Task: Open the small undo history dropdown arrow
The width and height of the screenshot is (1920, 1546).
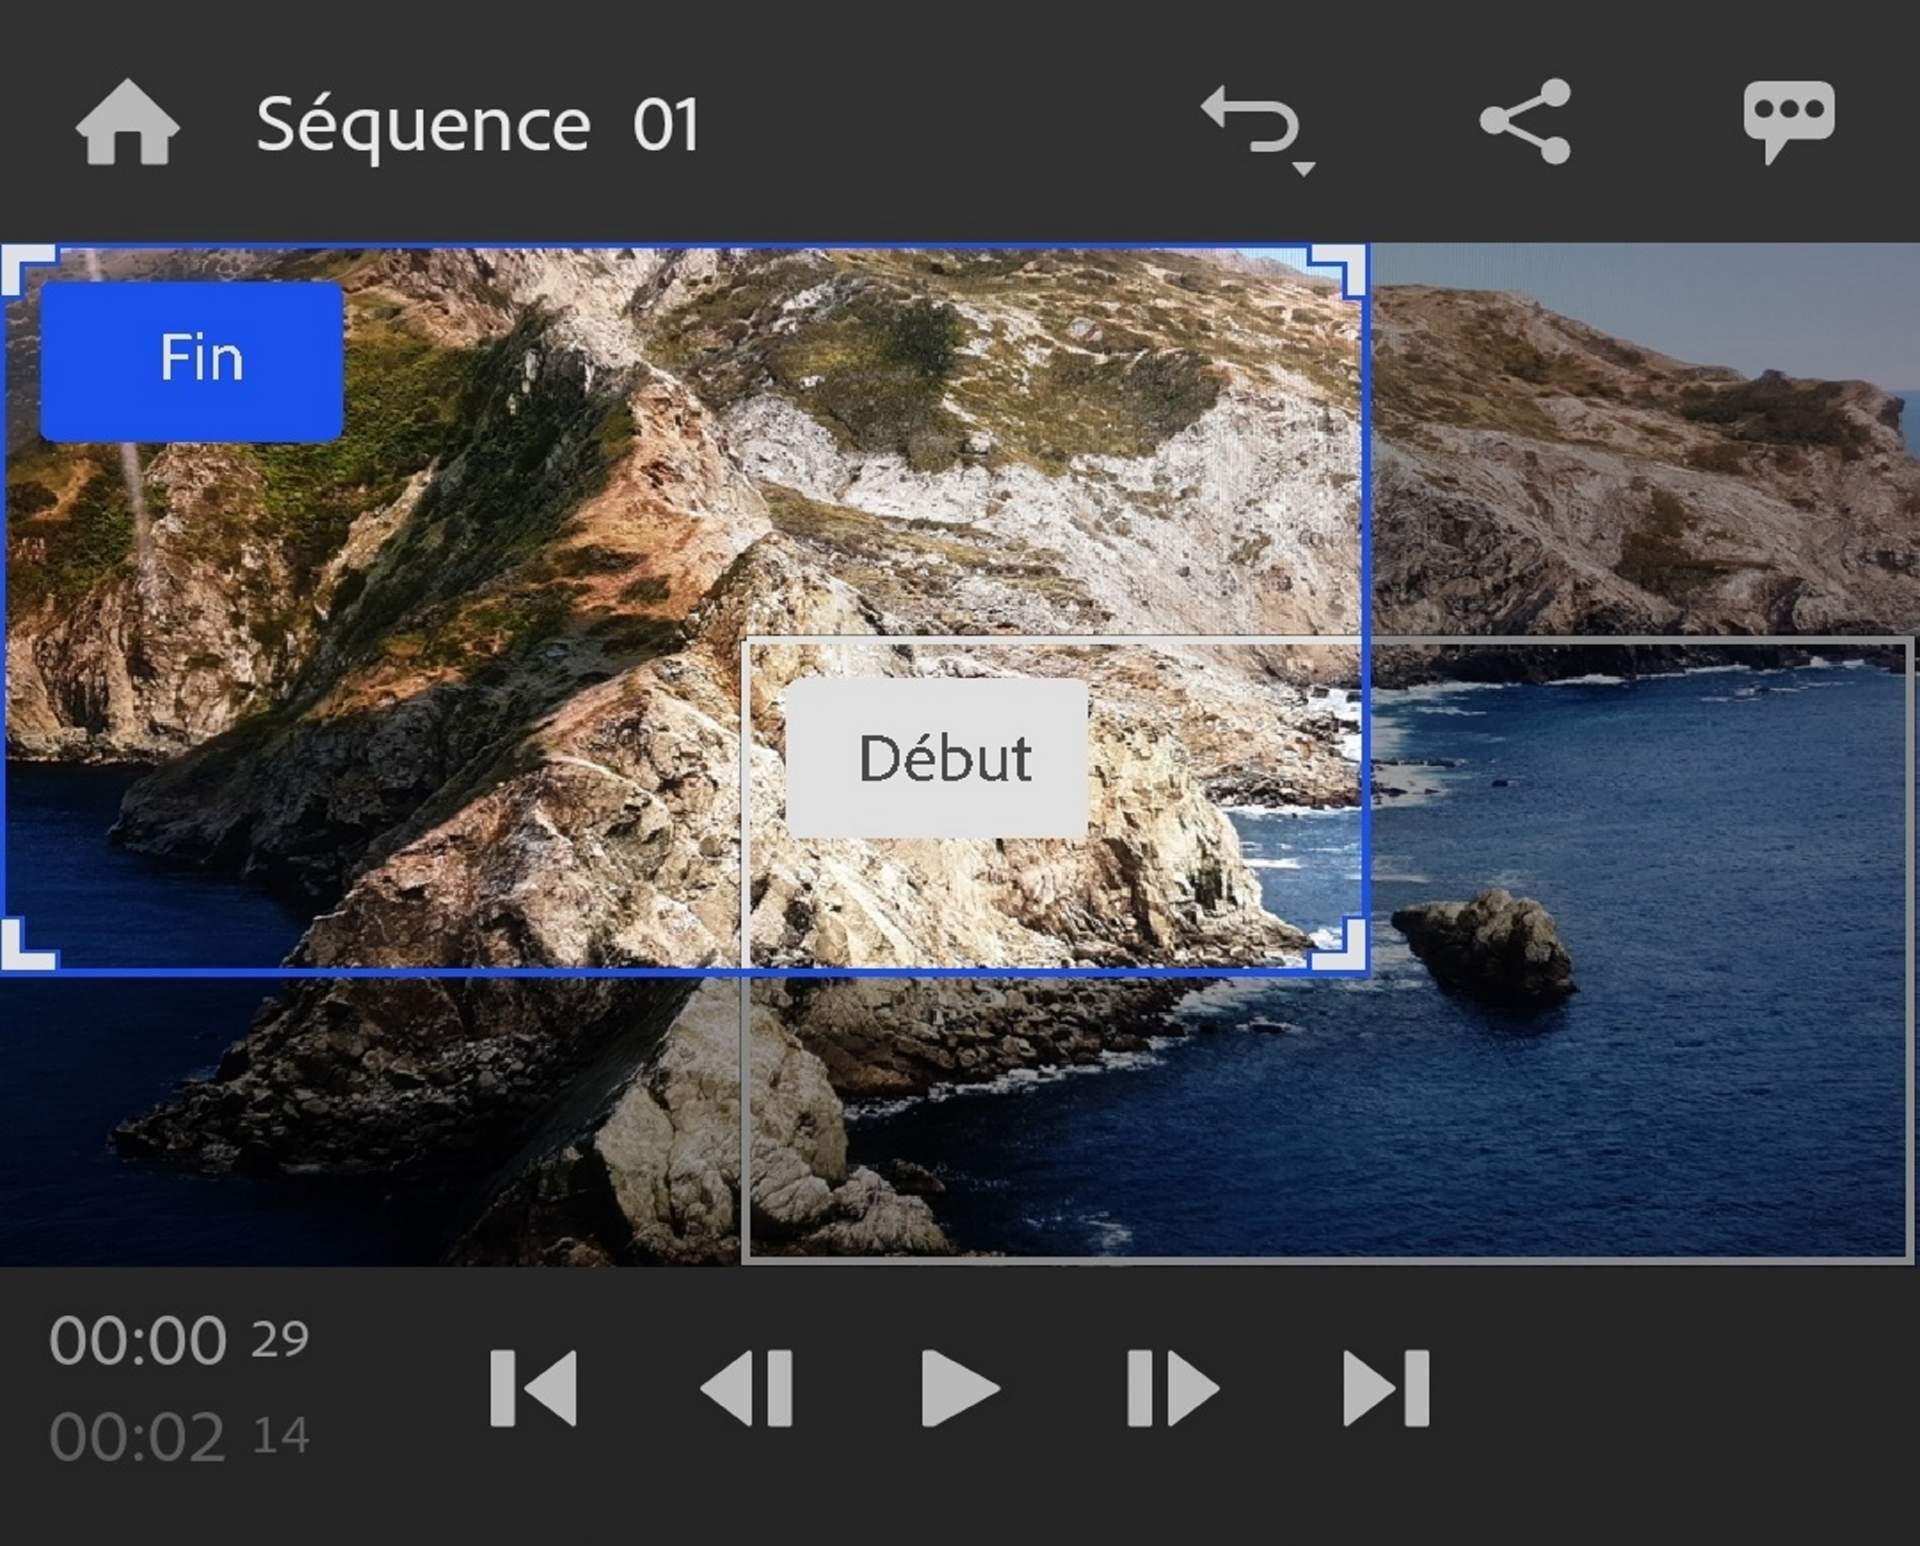Action: tap(1302, 169)
